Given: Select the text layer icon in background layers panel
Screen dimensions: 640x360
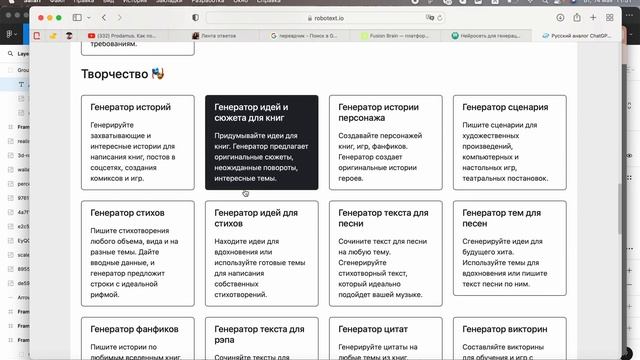Looking at the screenshot, I should (x=21, y=84).
